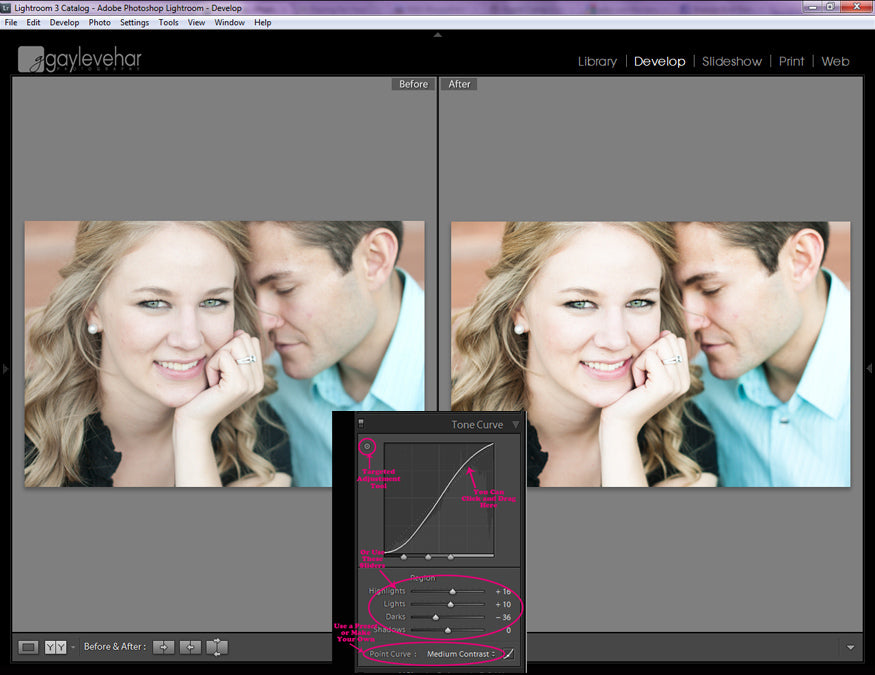Toggle the Tone Curve panel on/off switch
This screenshot has width=875, height=675.
(x=361, y=424)
